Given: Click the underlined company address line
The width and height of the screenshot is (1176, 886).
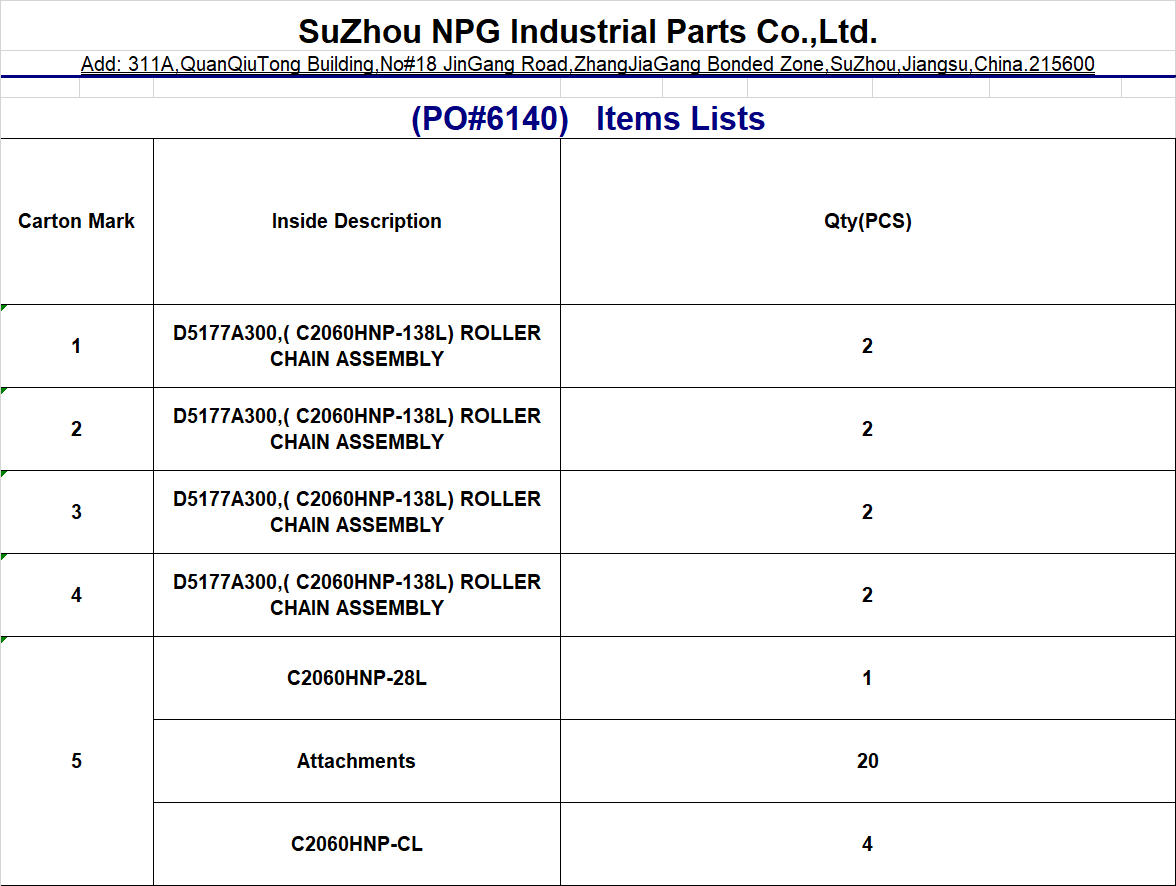Looking at the screenshot, I should [588, 65].
